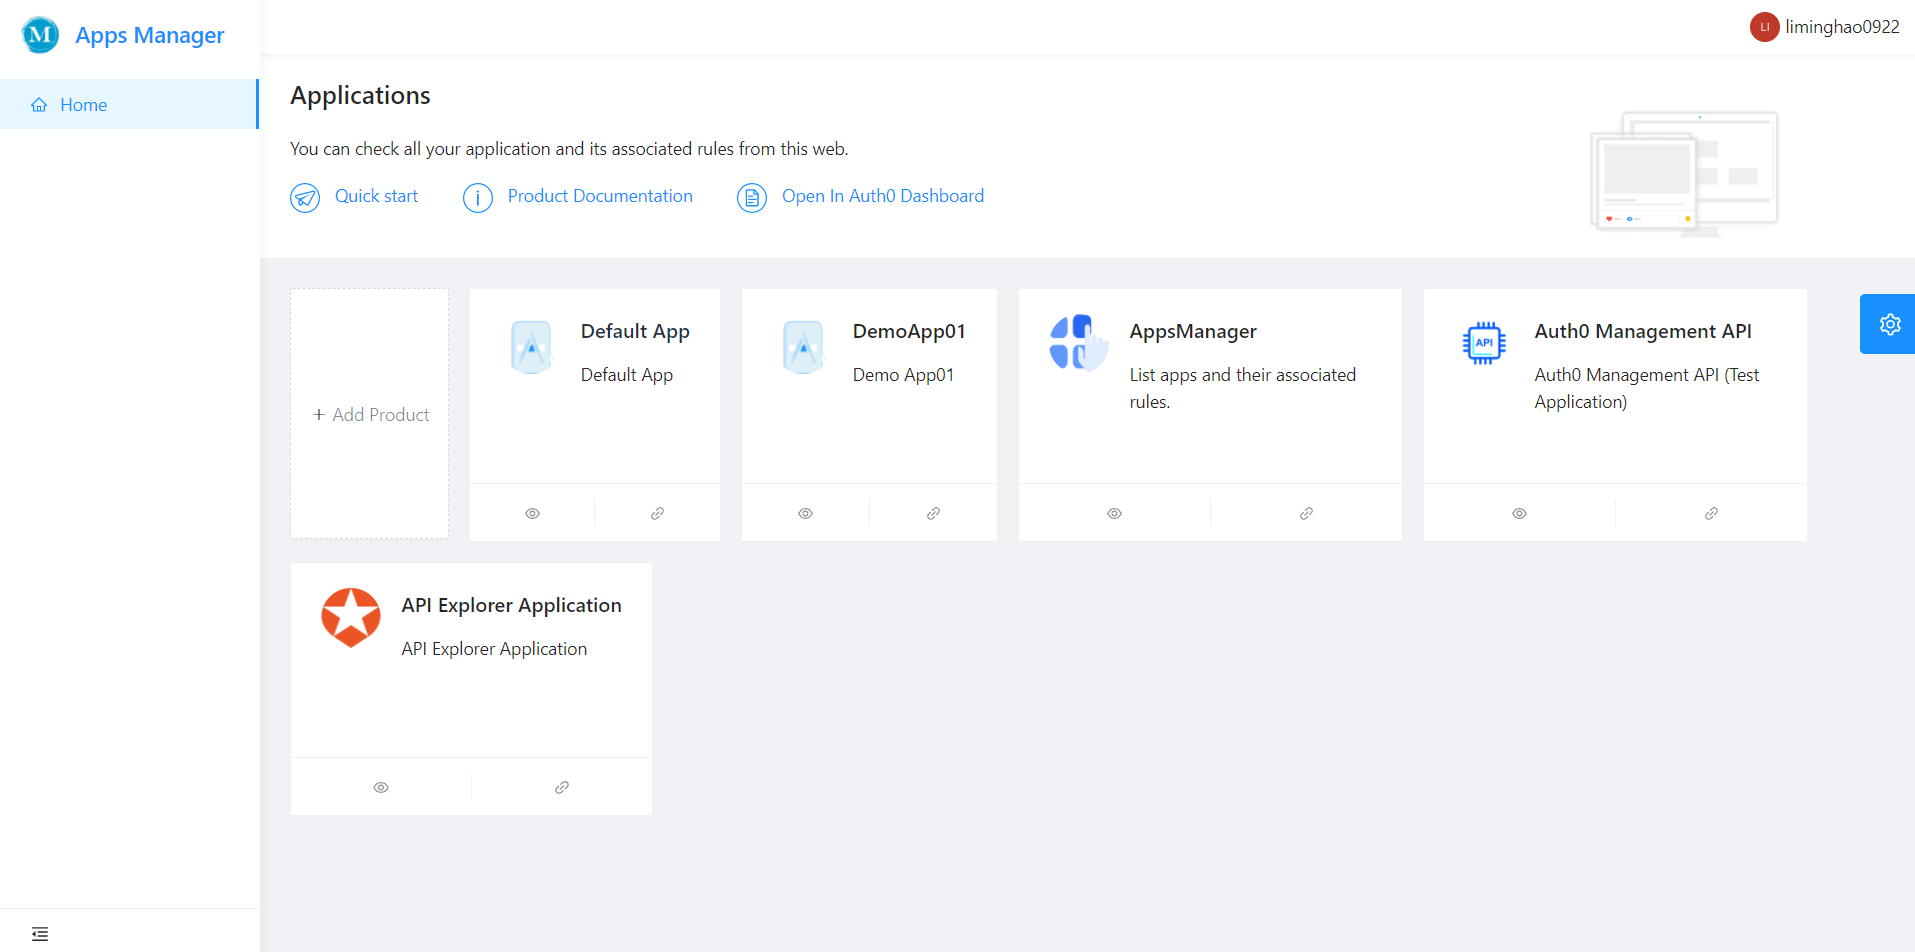The width and height of the screenshot is (1915, 952).
Task: Click the Auth0 Management API chip icon
Action: coord(1484,343)
